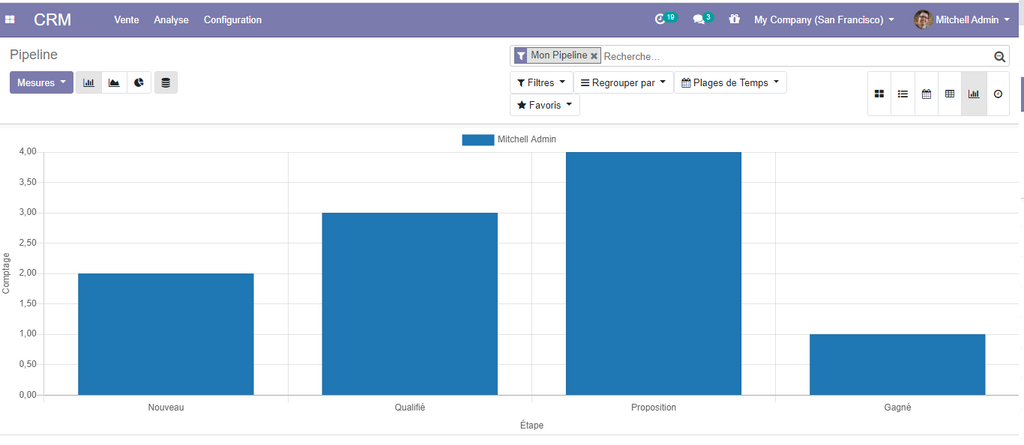Open the Filtres dropdown
Image resolution: width=1024 pixels, height=445 pixels.
pyautogui.click(x=541, y=83)
